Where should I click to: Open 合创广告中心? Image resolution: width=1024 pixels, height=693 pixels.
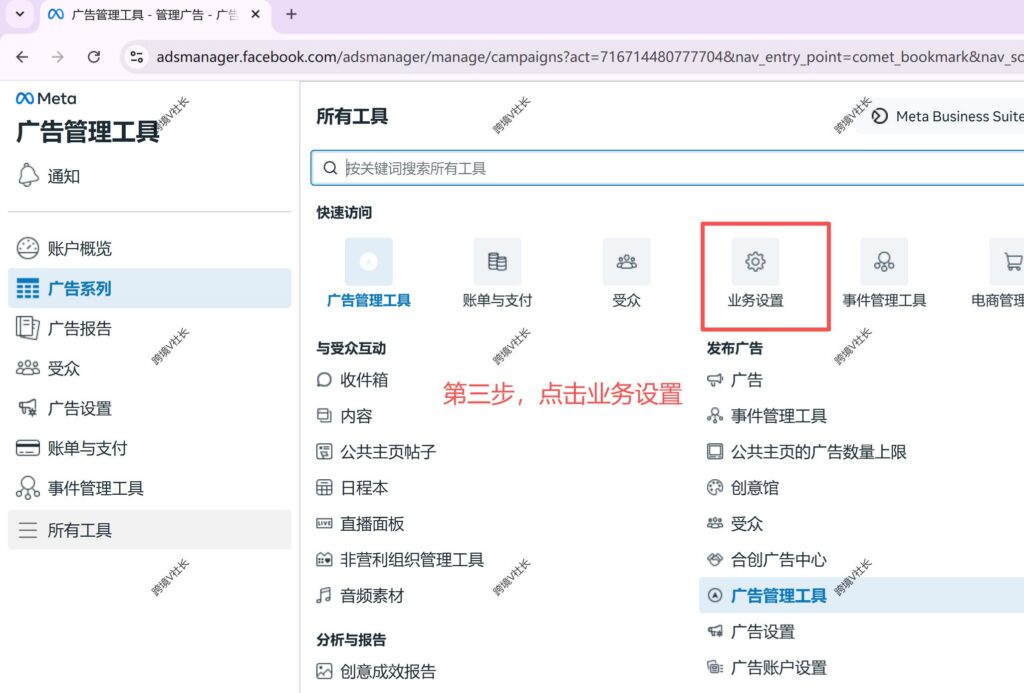click(x=767, y=560)
